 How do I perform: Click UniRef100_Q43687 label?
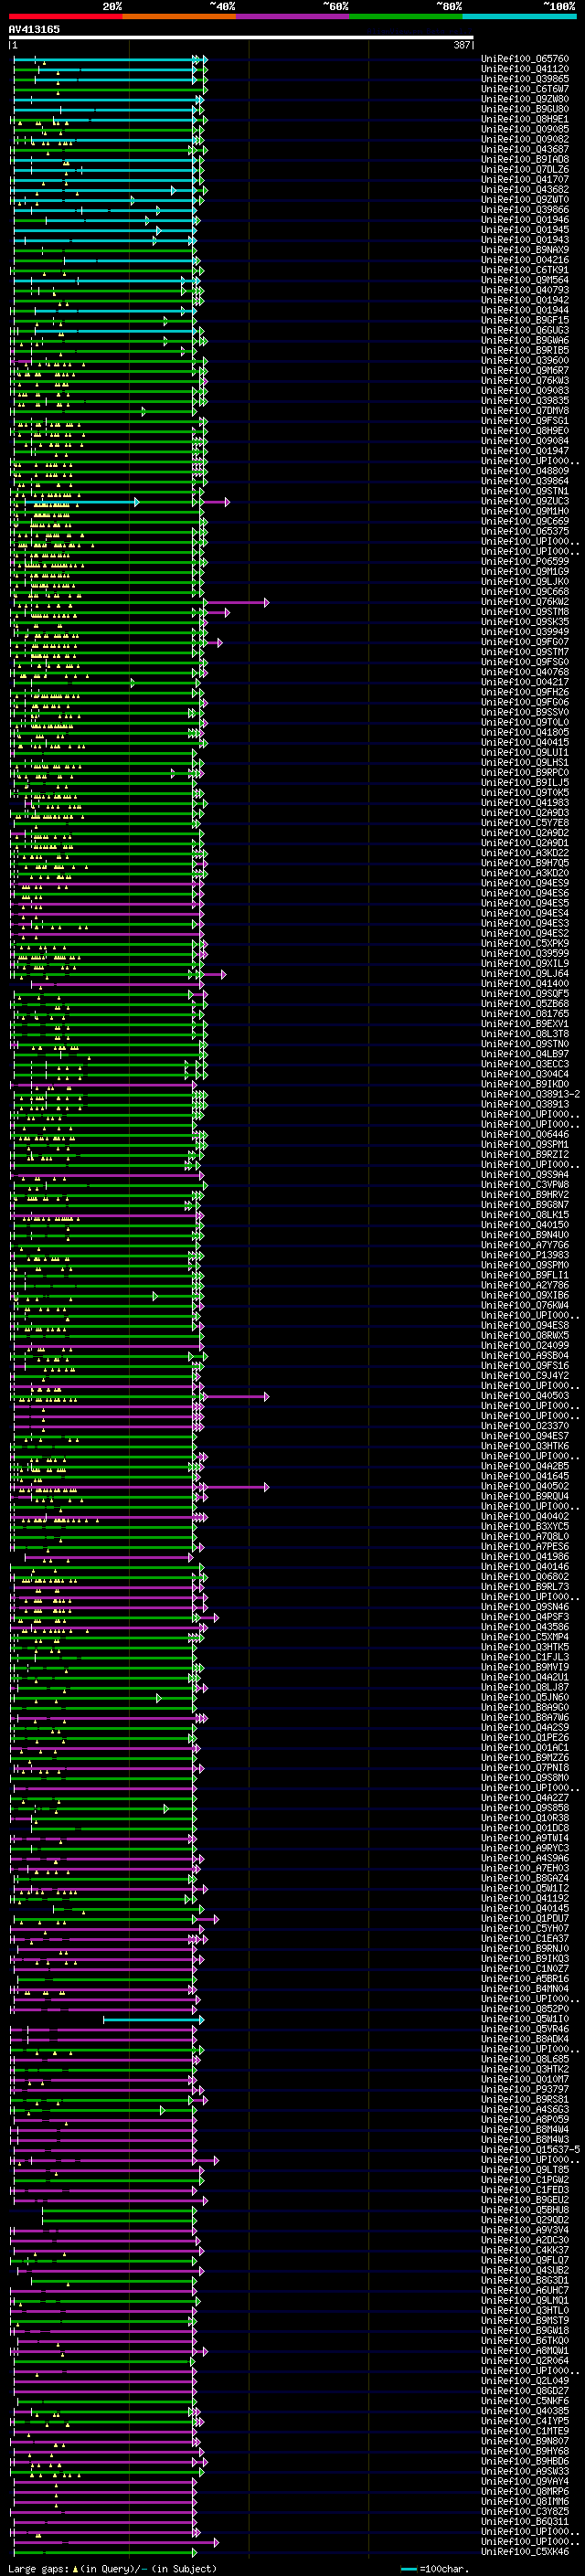(525, 150)
